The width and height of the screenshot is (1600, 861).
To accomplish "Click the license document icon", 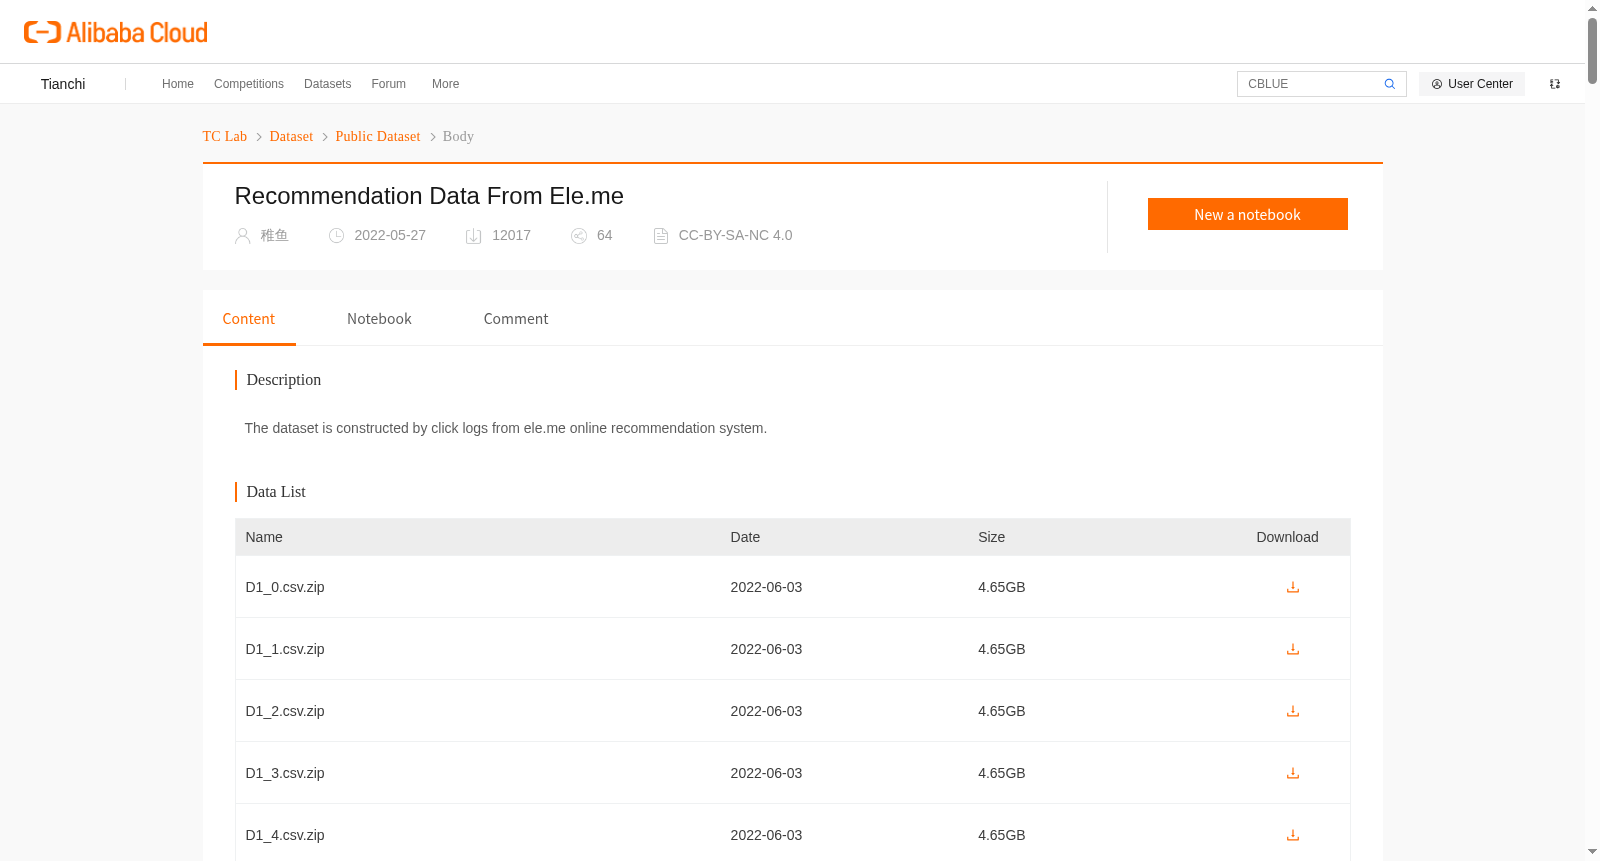I will [x=661, y=236].
